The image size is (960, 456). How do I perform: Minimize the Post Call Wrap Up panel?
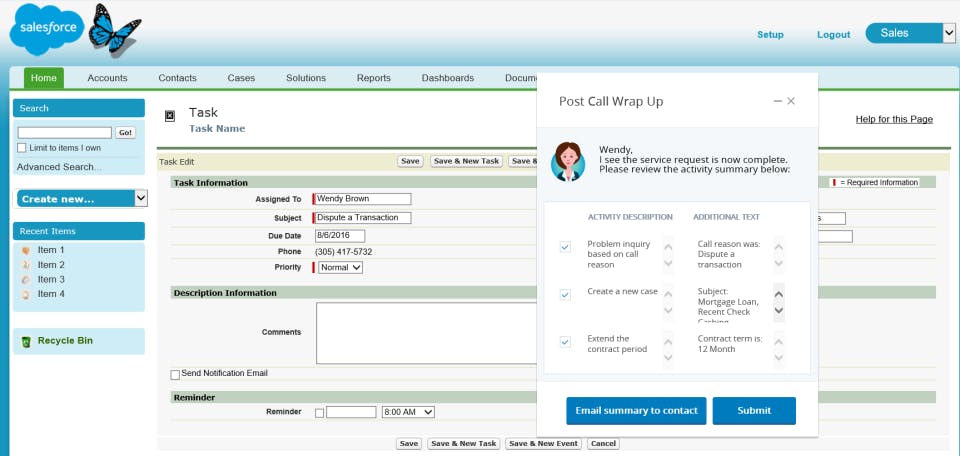pyautogui.click(x=778, y=101)
